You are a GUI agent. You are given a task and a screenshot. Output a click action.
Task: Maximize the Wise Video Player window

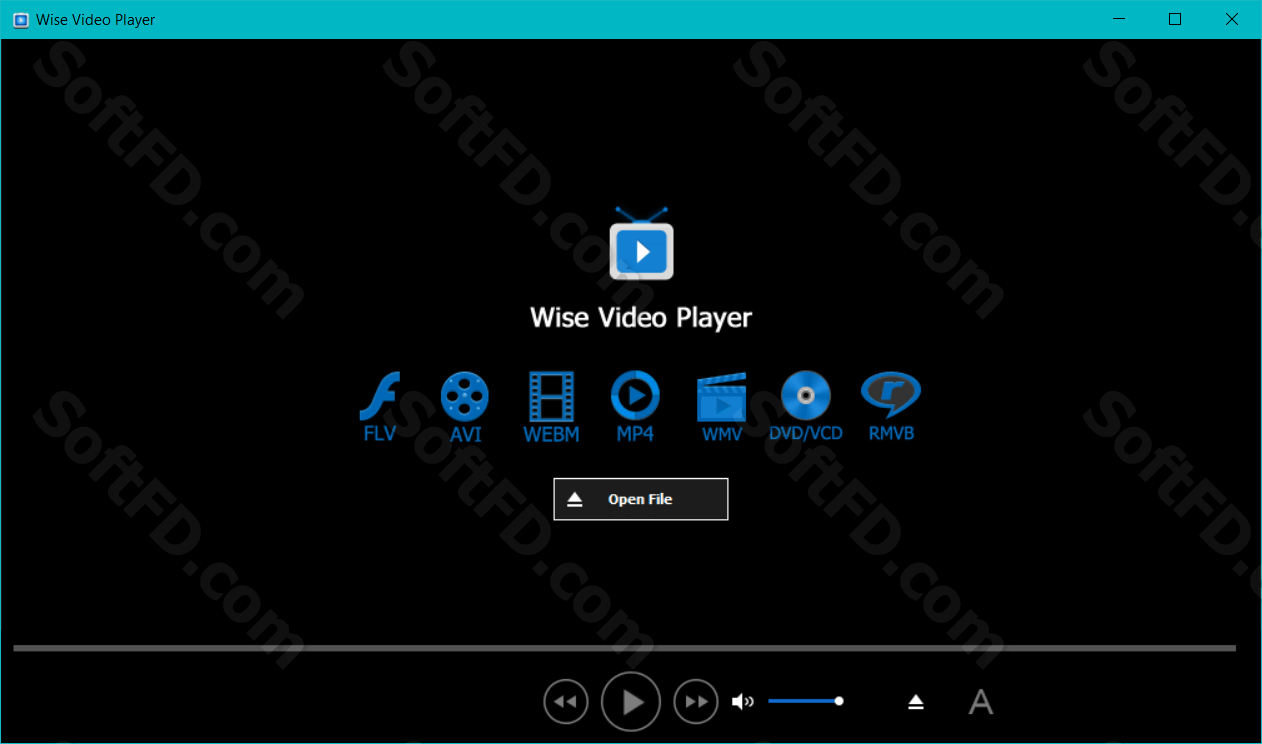coord(1175,20)
